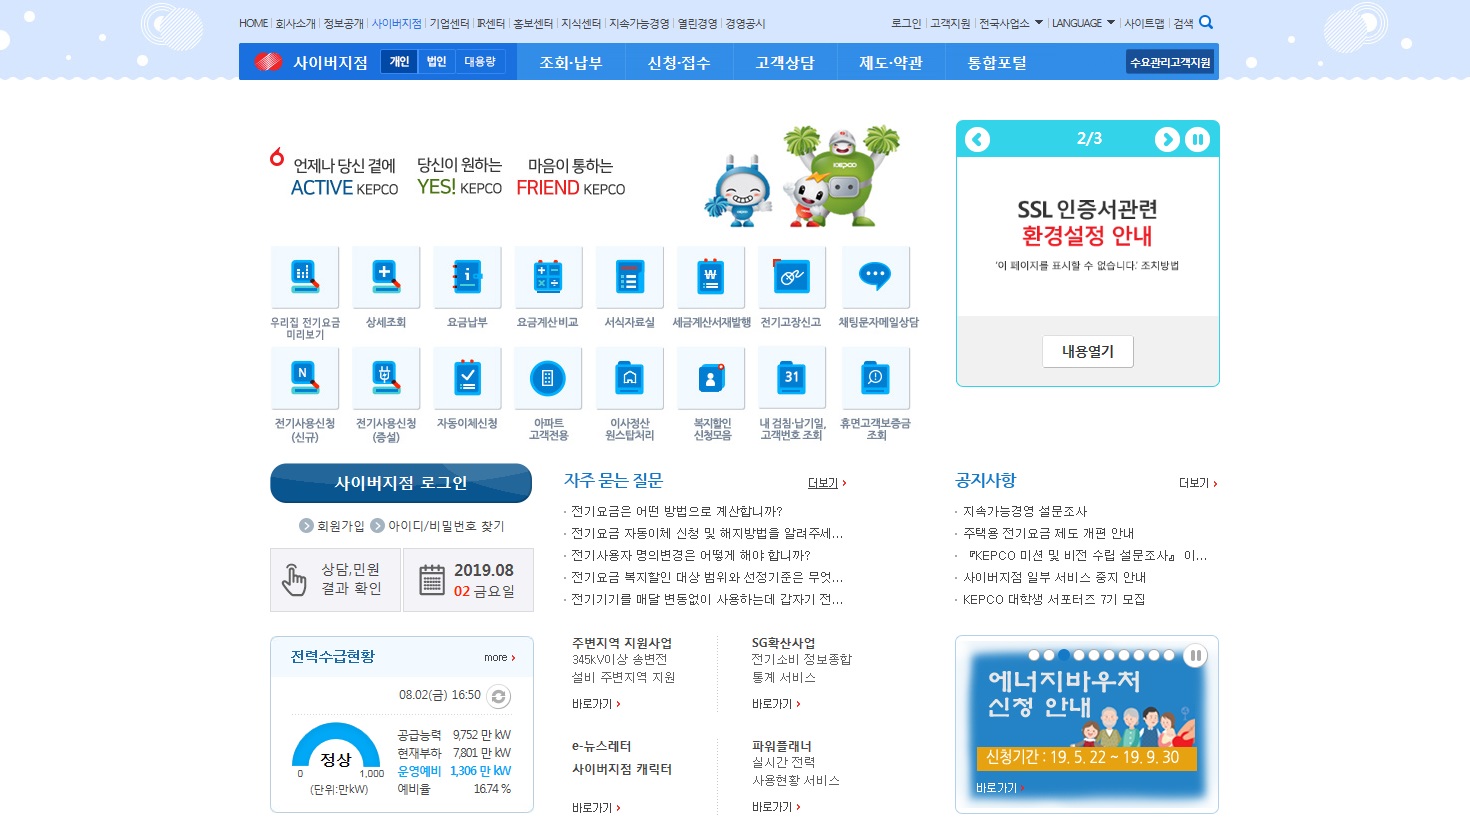The height and width of the screenshot is (821, 1470).
Task: Select the 개인 customer type toggle
Action: (x=400, y=62)
